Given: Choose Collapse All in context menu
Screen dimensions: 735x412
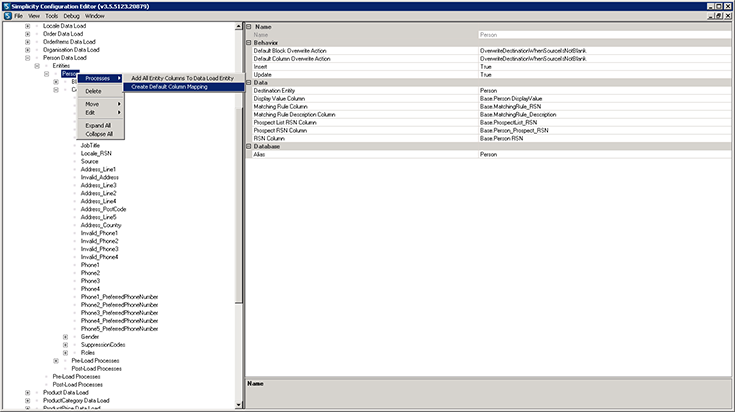Looking at the screenshot, I should (100, 134).
